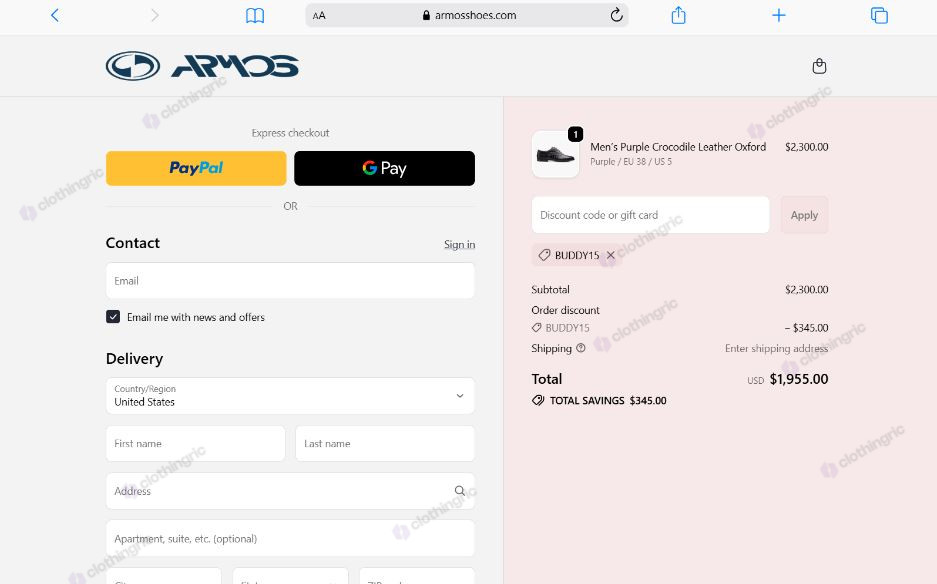Focus the Email input field
Viewport: 937px width, 584px height.
click(x=290, y=281)
